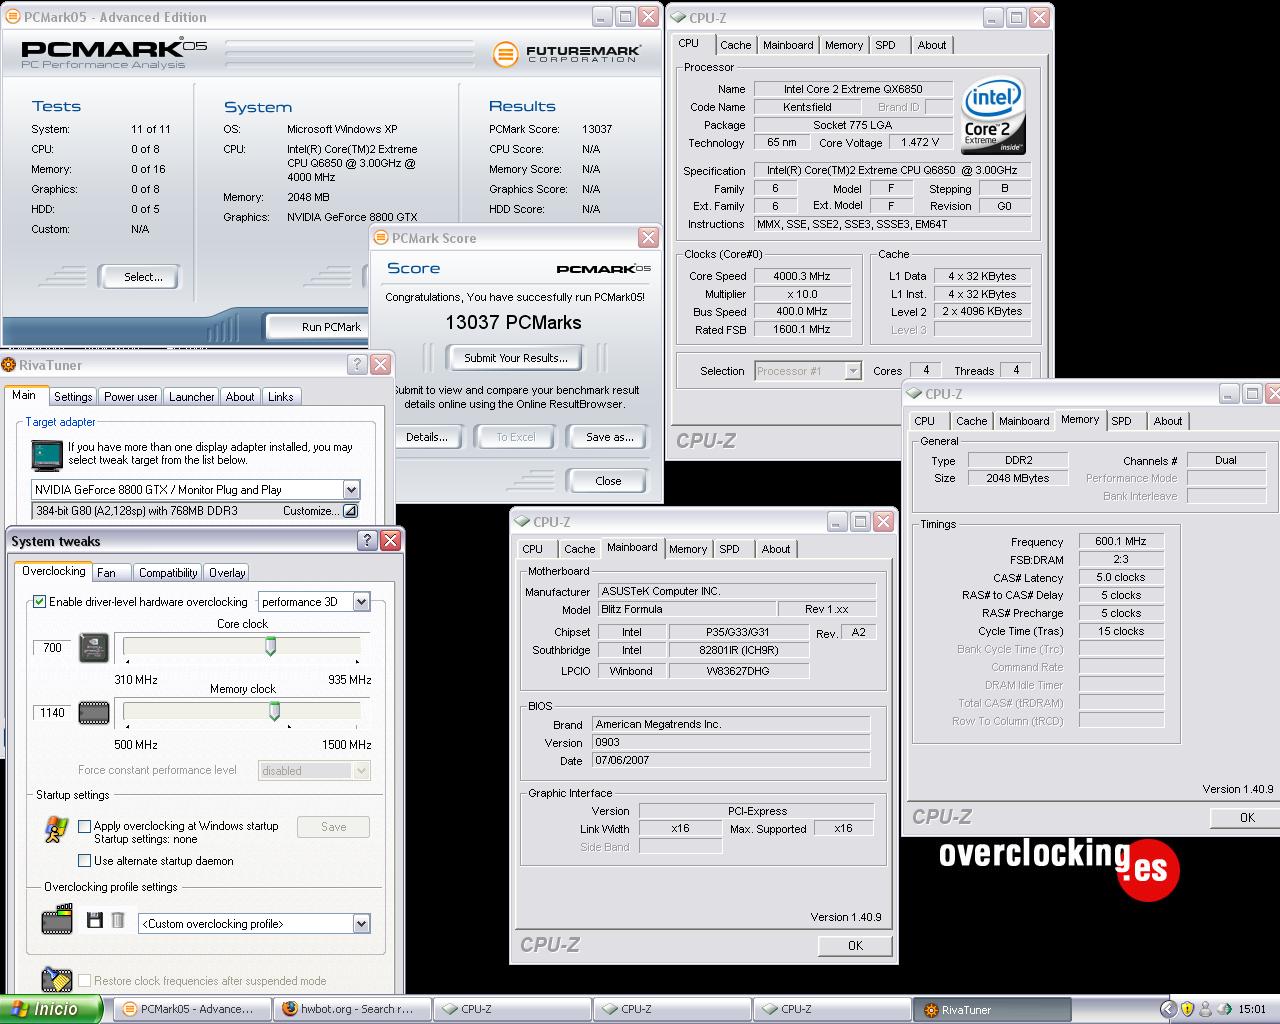Screen dimensions: 1280x1024
Task: Click OK in CPU-Z Mainboard window
Action: click(x=855, y=945)
